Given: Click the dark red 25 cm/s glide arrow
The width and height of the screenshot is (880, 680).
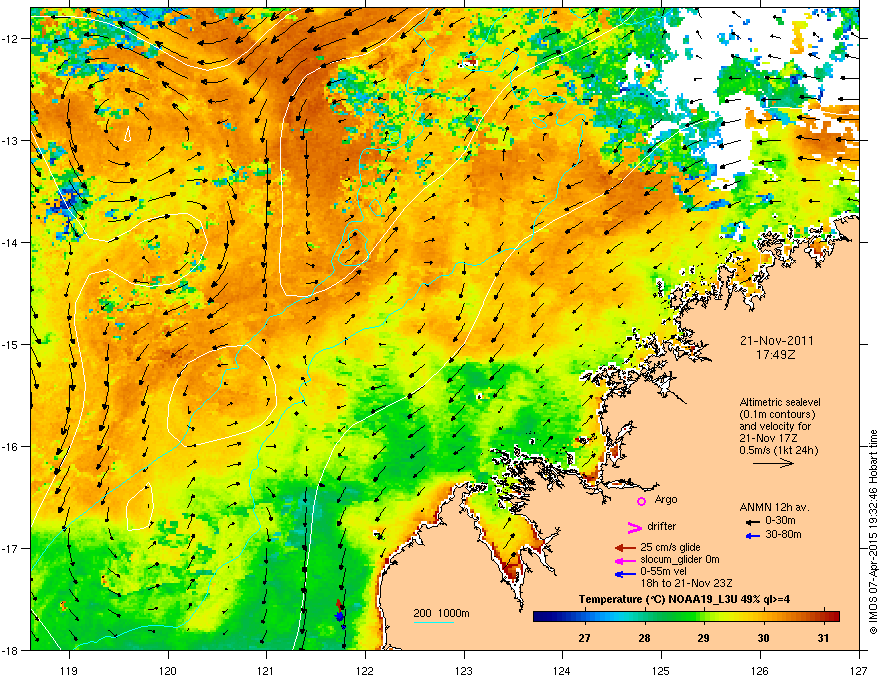Looking at the screenshot, I should click(x=624, y=548).
